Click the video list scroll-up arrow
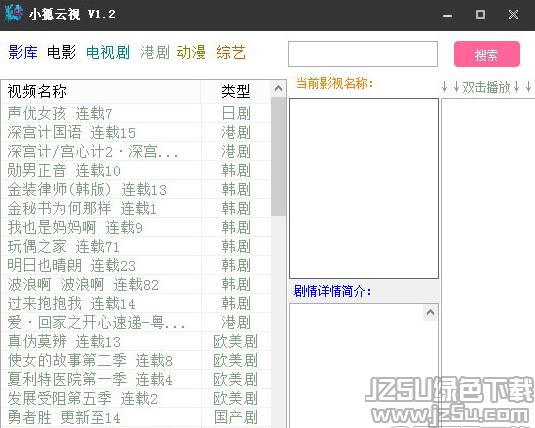535x428 pixels. [x=278, y=88]
